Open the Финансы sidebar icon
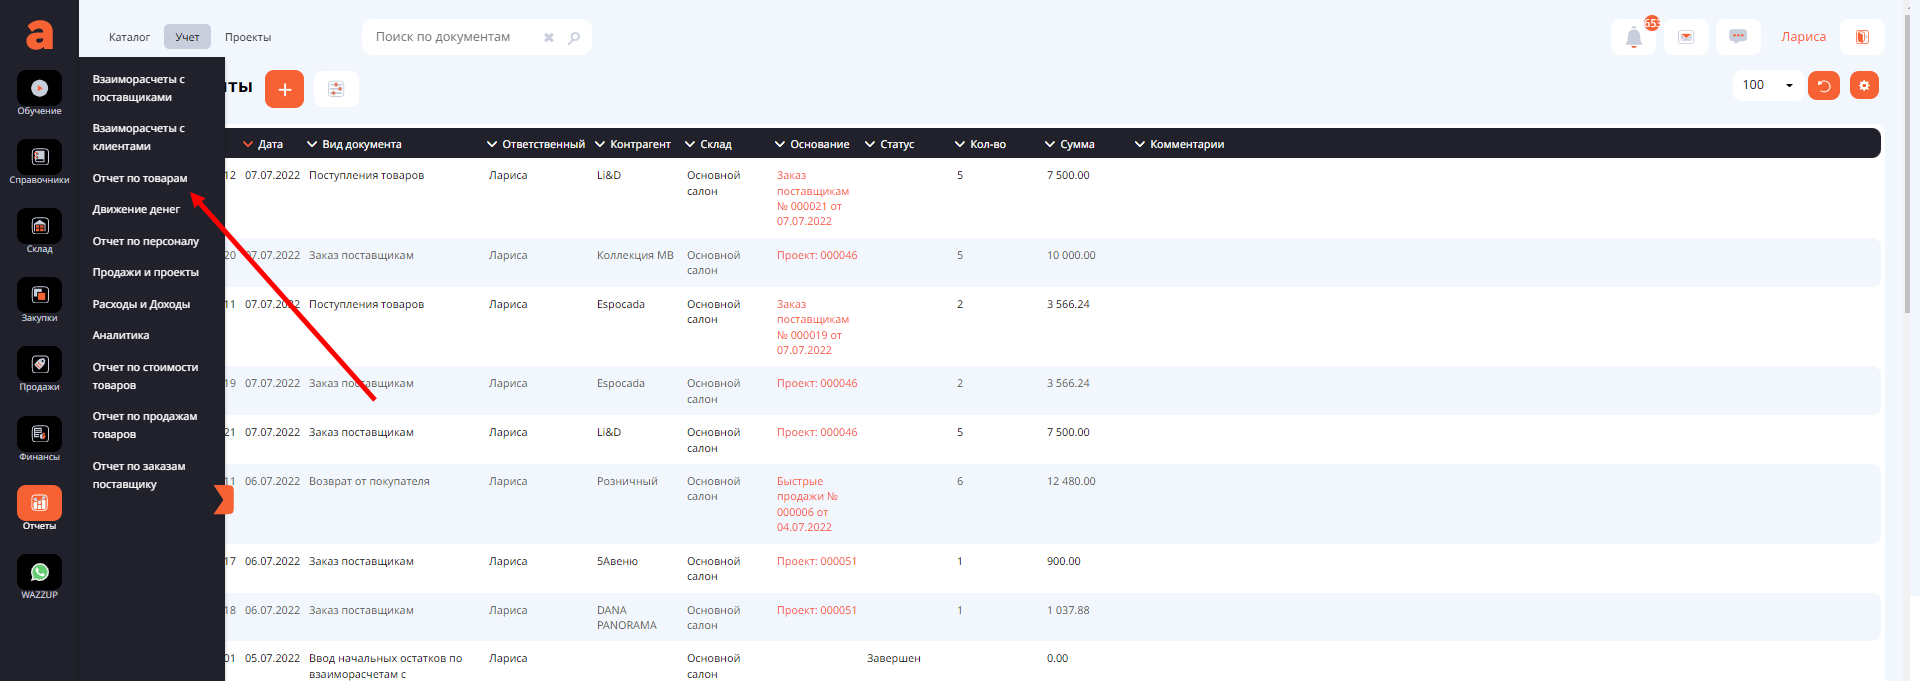The width and height of the screenshot is (1920, 681). click(39, 439)
